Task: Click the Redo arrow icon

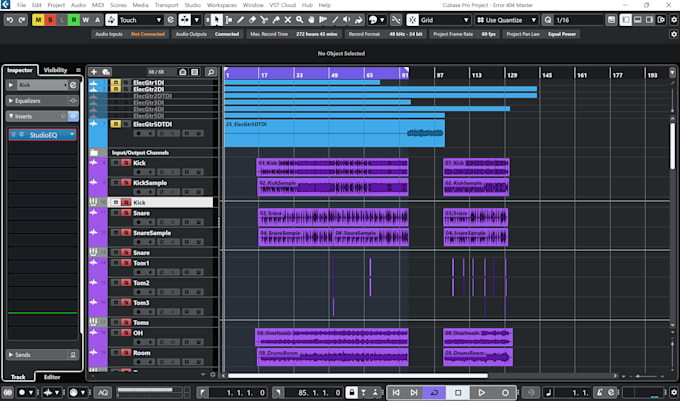Action: [22, 20]
